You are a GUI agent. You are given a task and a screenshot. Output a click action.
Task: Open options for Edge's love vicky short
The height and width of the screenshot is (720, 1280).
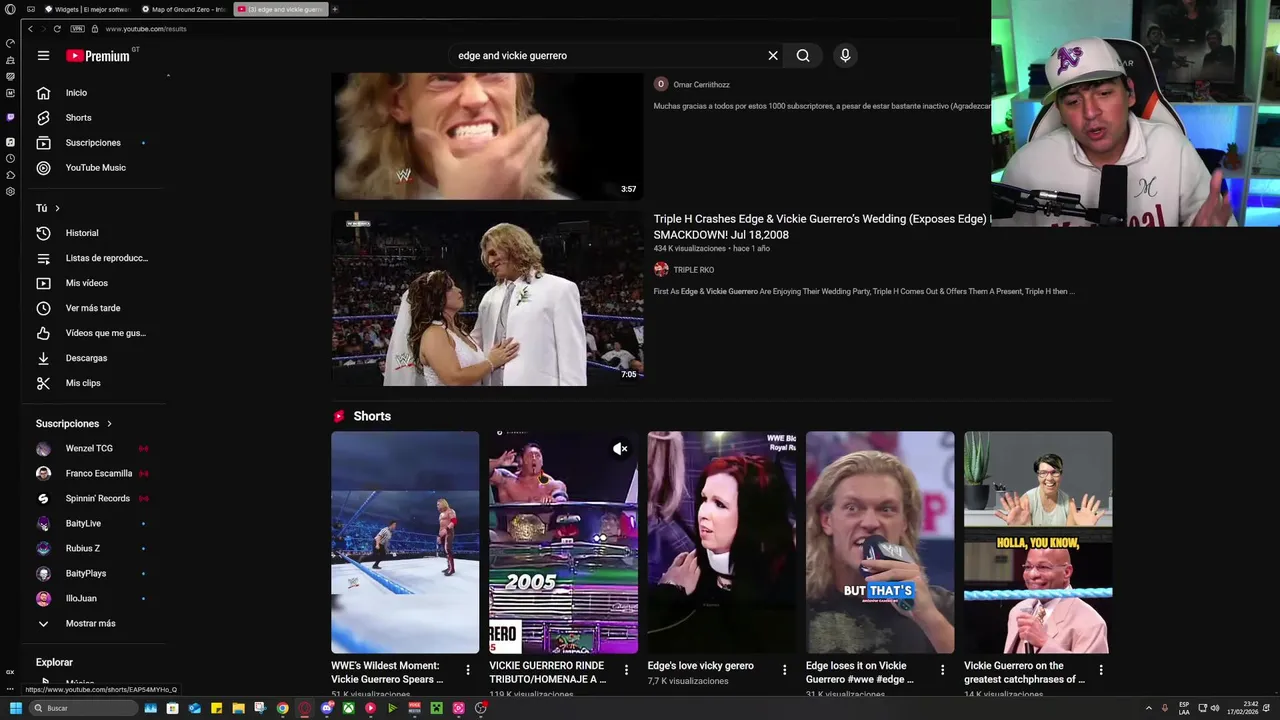[x=784, y=670]
